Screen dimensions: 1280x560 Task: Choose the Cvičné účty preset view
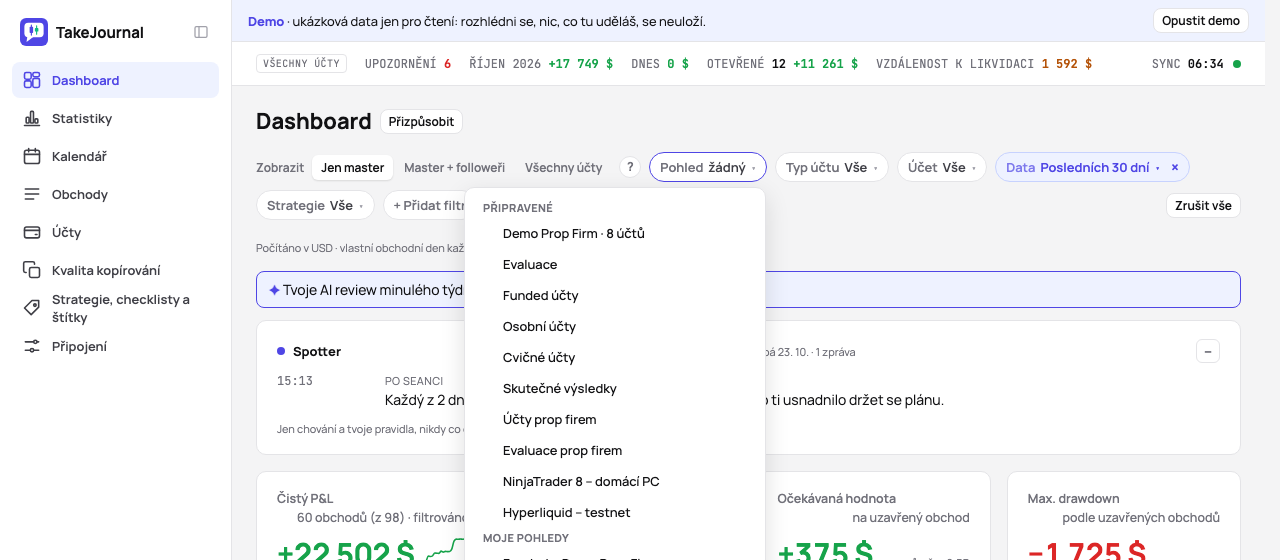point(615,357)
